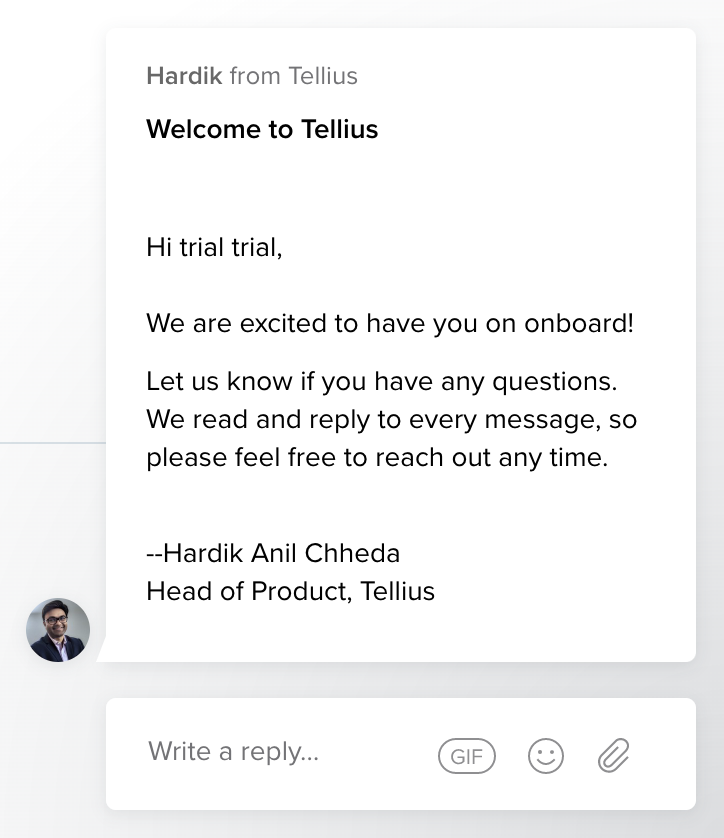Screen dimensions: 724x838
Task: Click empty space below the message signature
Action: point(401,633)
